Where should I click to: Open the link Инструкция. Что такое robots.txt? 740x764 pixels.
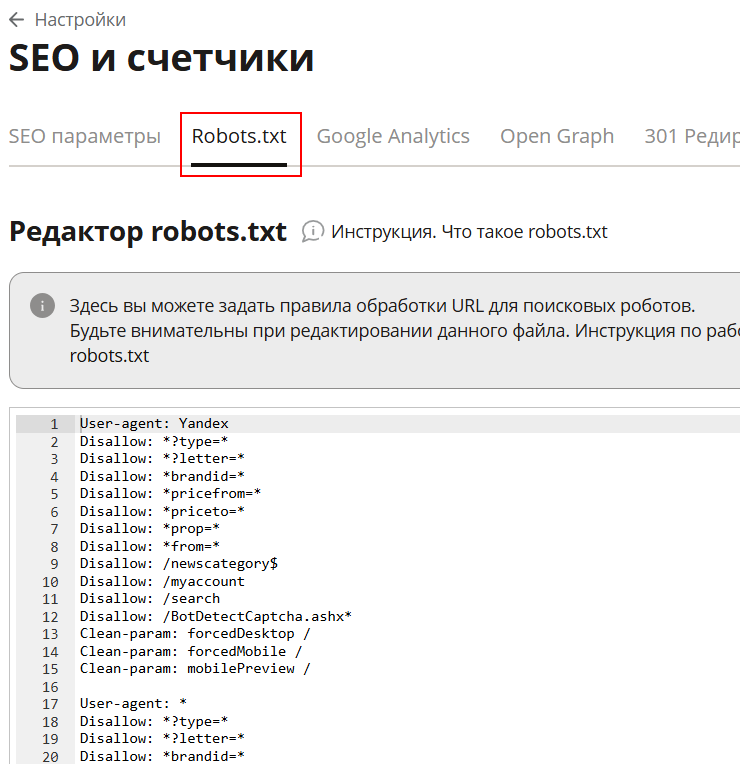pyautogui.click(x=469, y=232)
